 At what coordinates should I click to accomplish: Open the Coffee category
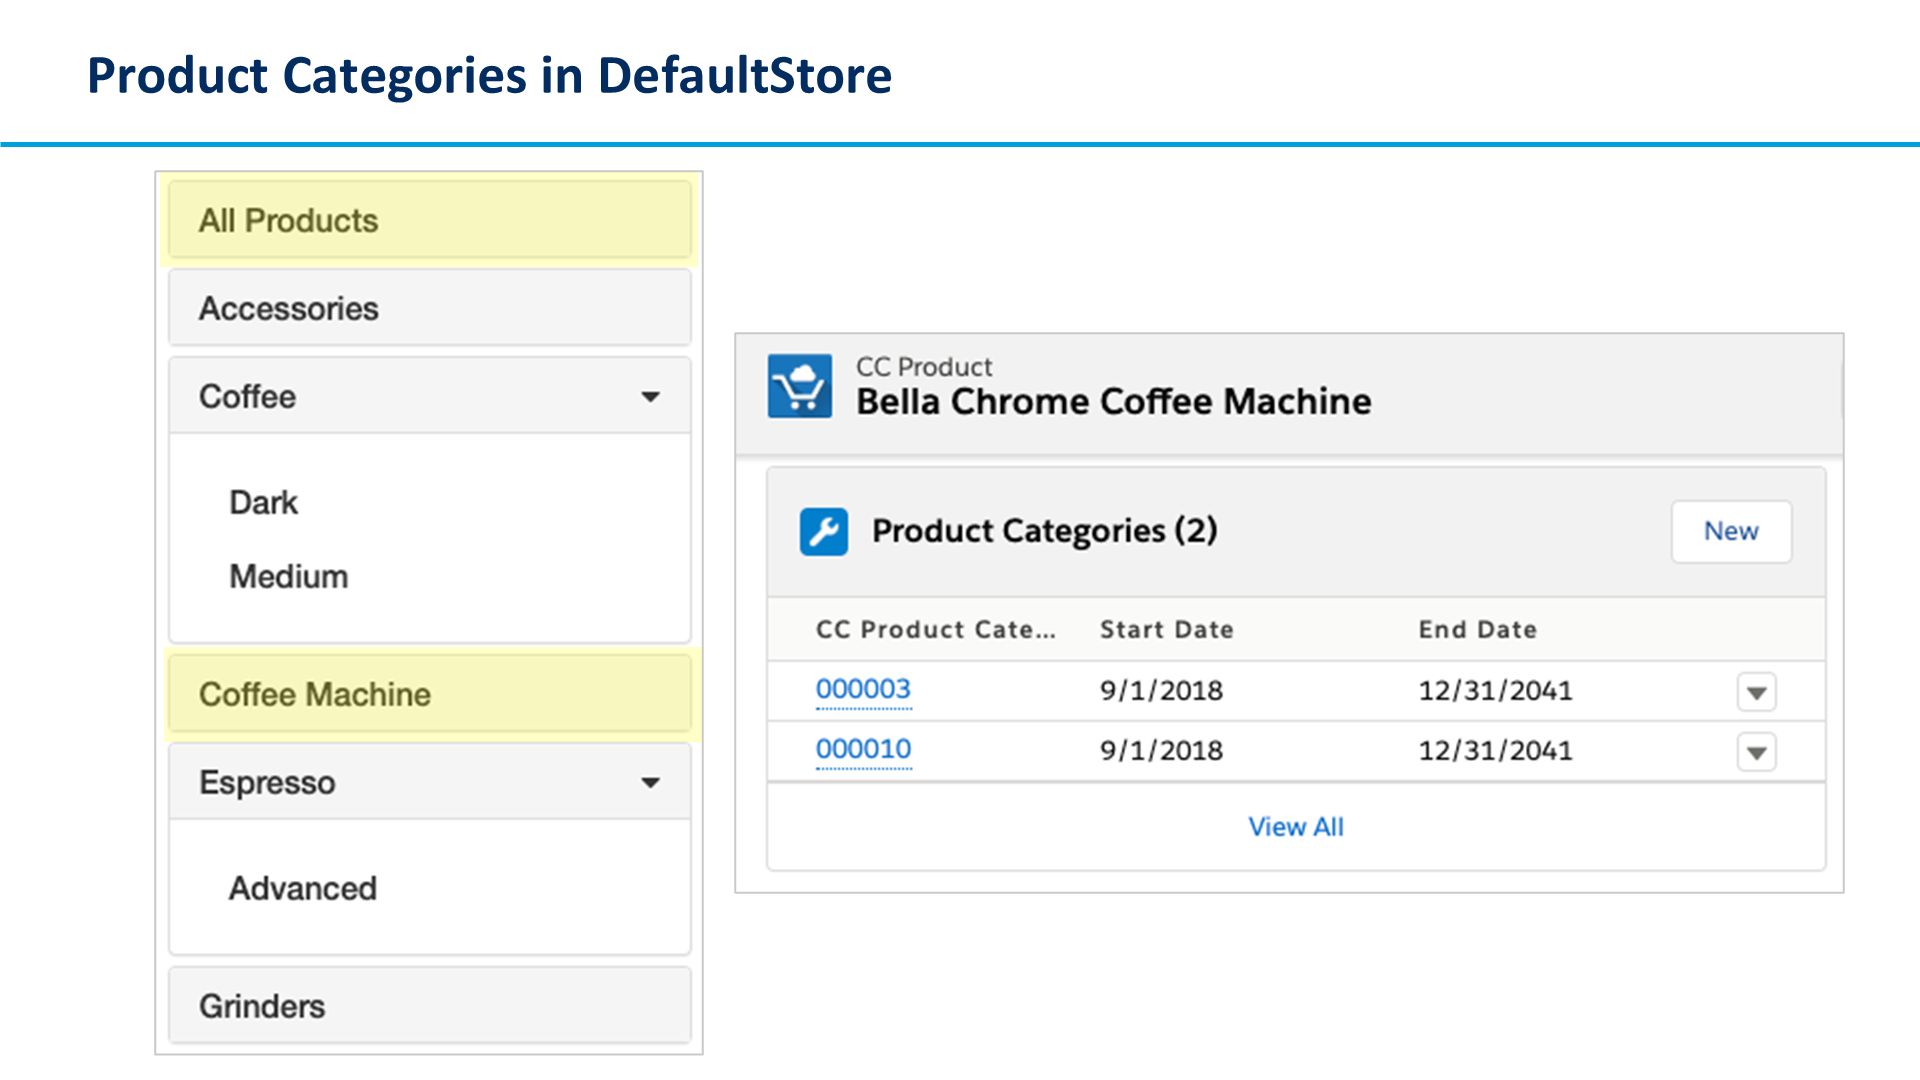pos(430,396)
